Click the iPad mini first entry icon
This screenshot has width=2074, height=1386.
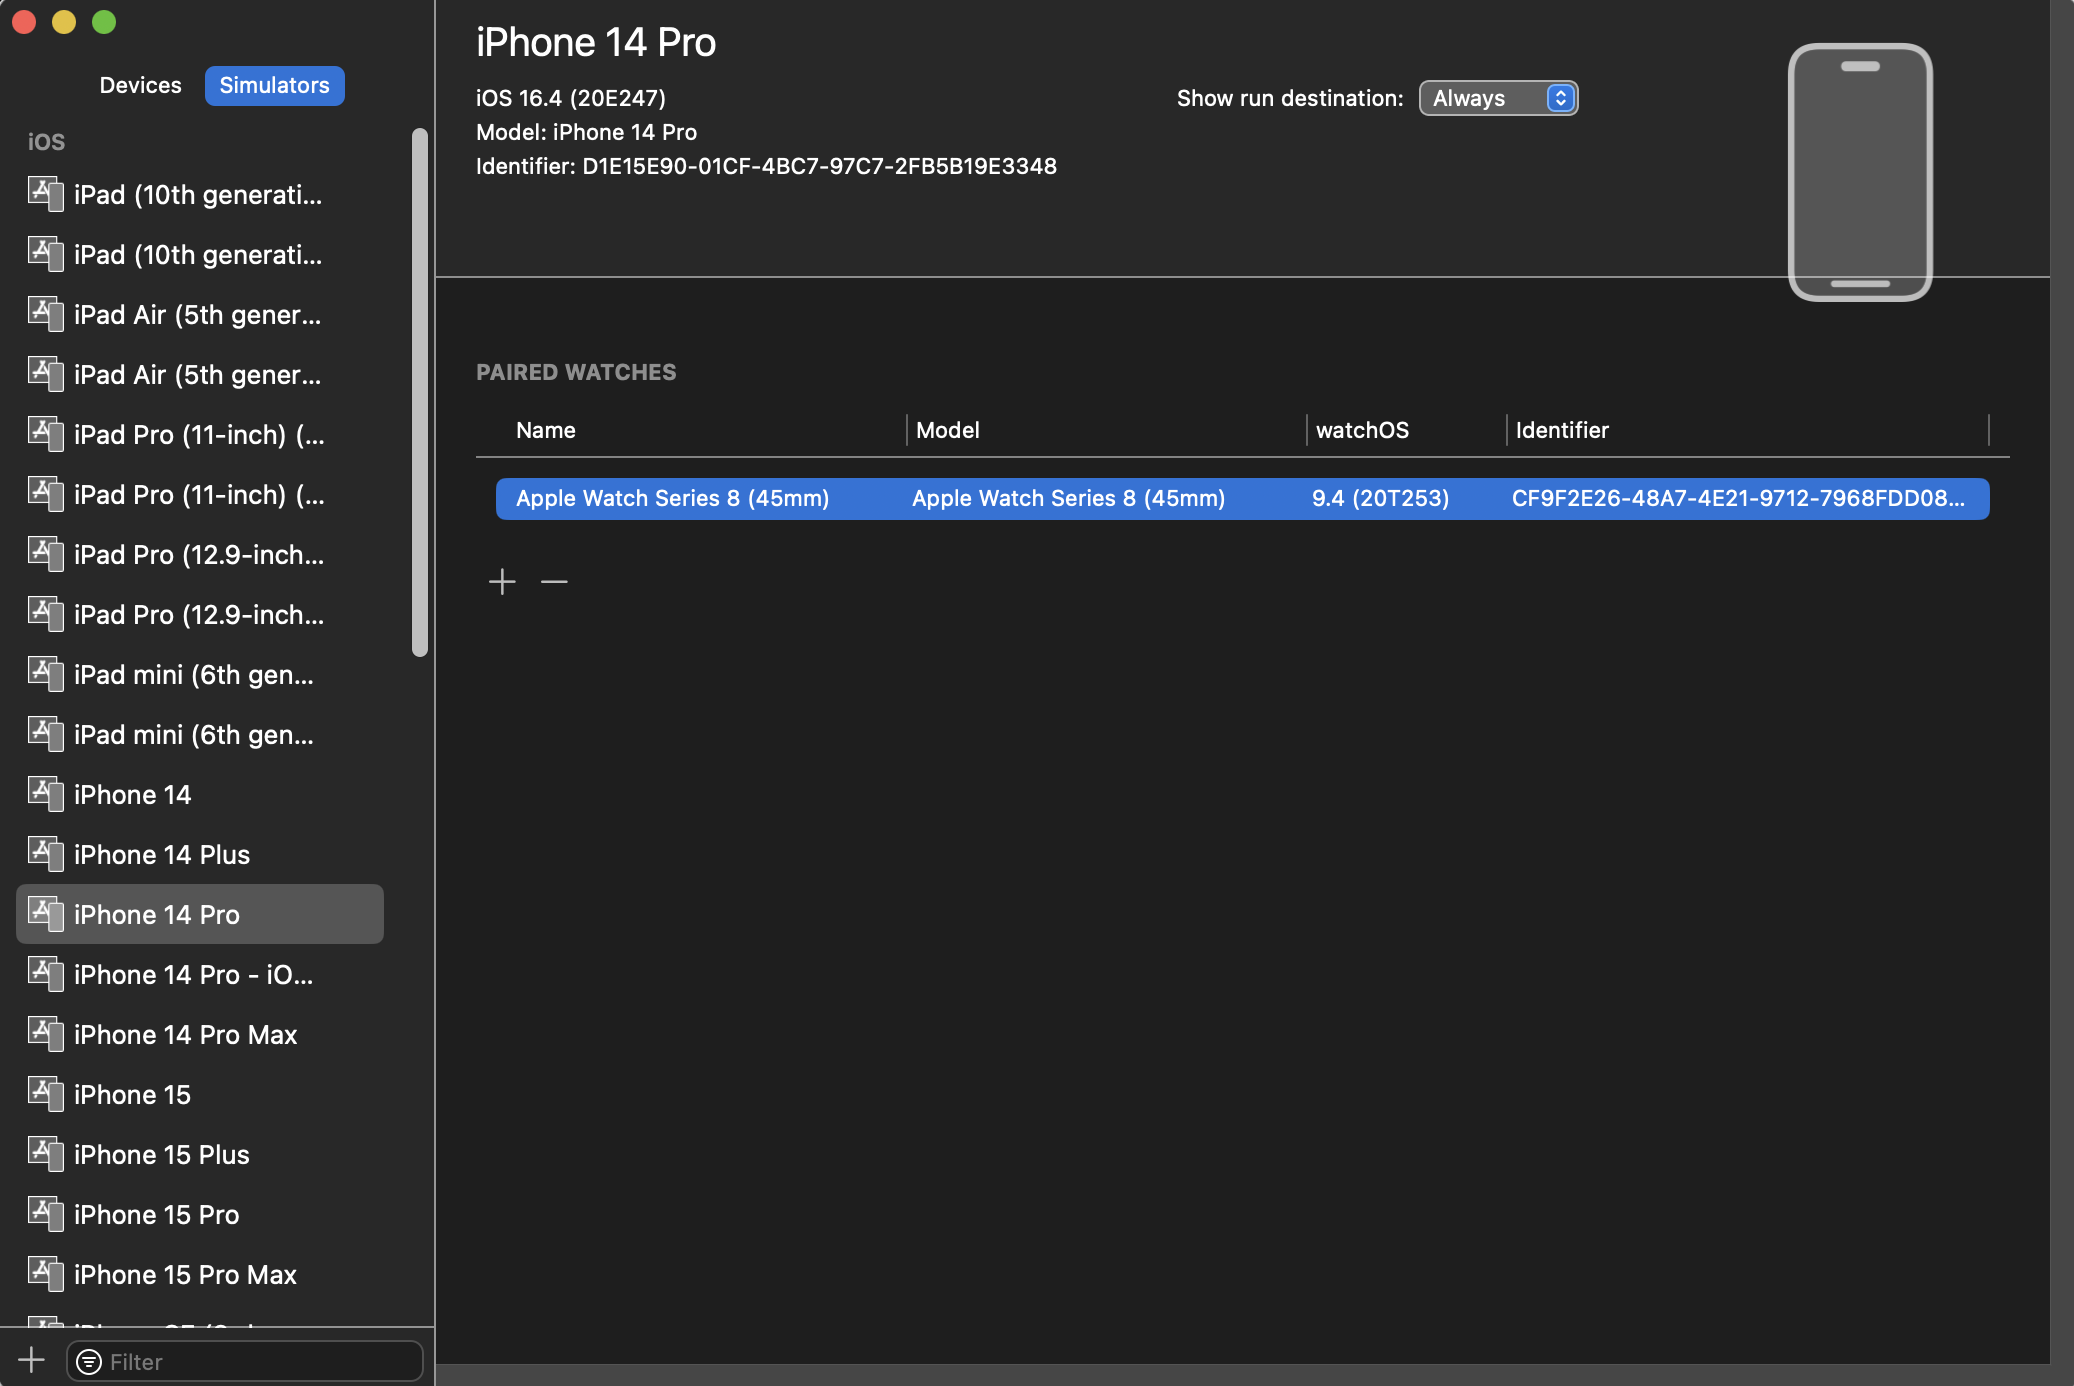pyautogui.click(x=45, y=673)
